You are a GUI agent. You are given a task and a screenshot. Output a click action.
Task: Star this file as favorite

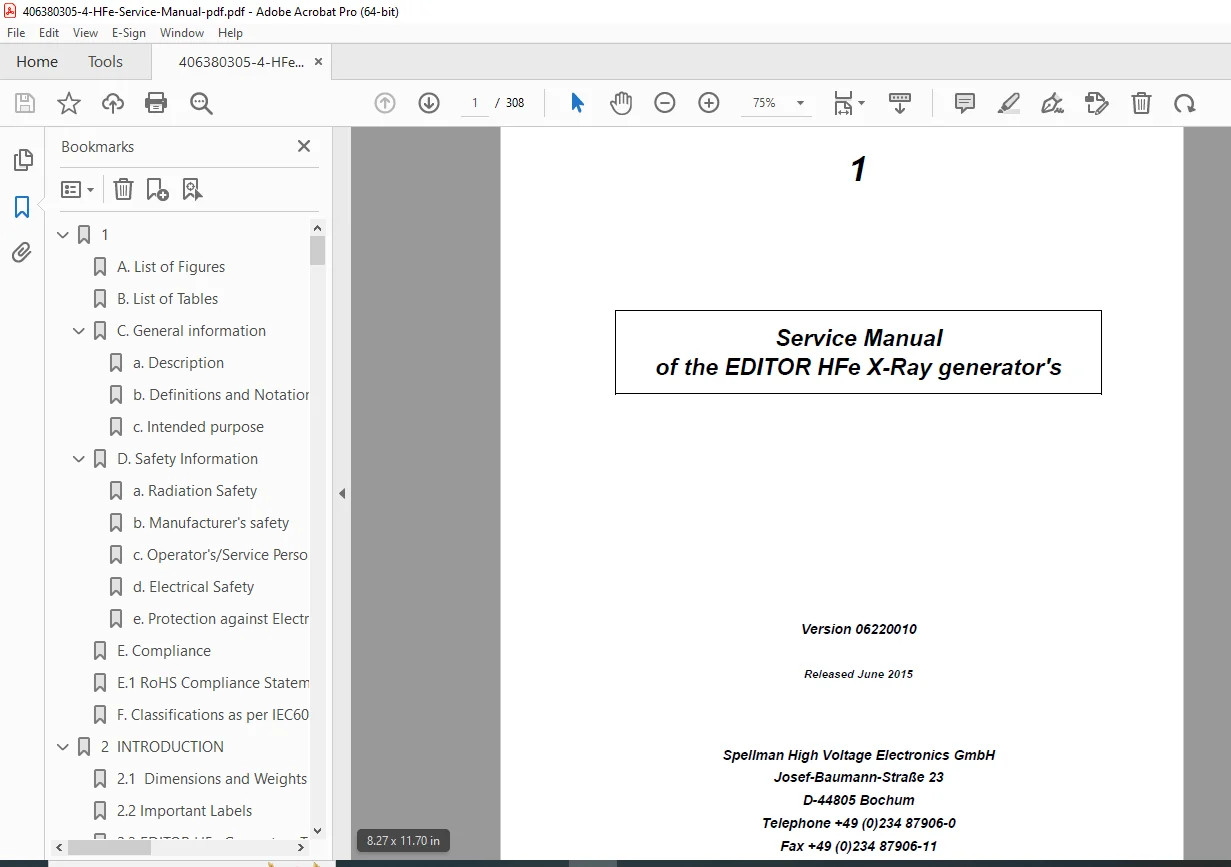click(69, 103)
